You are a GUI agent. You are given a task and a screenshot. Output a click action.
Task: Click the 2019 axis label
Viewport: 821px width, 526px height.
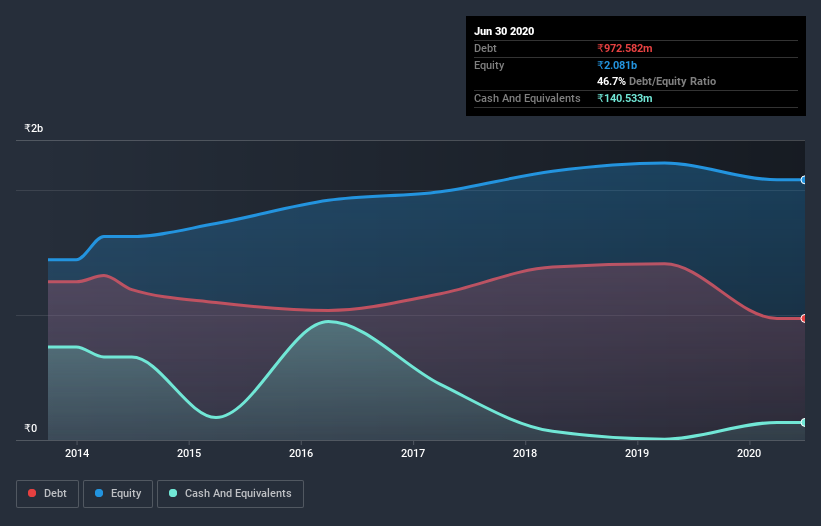[x=637, y=453]
